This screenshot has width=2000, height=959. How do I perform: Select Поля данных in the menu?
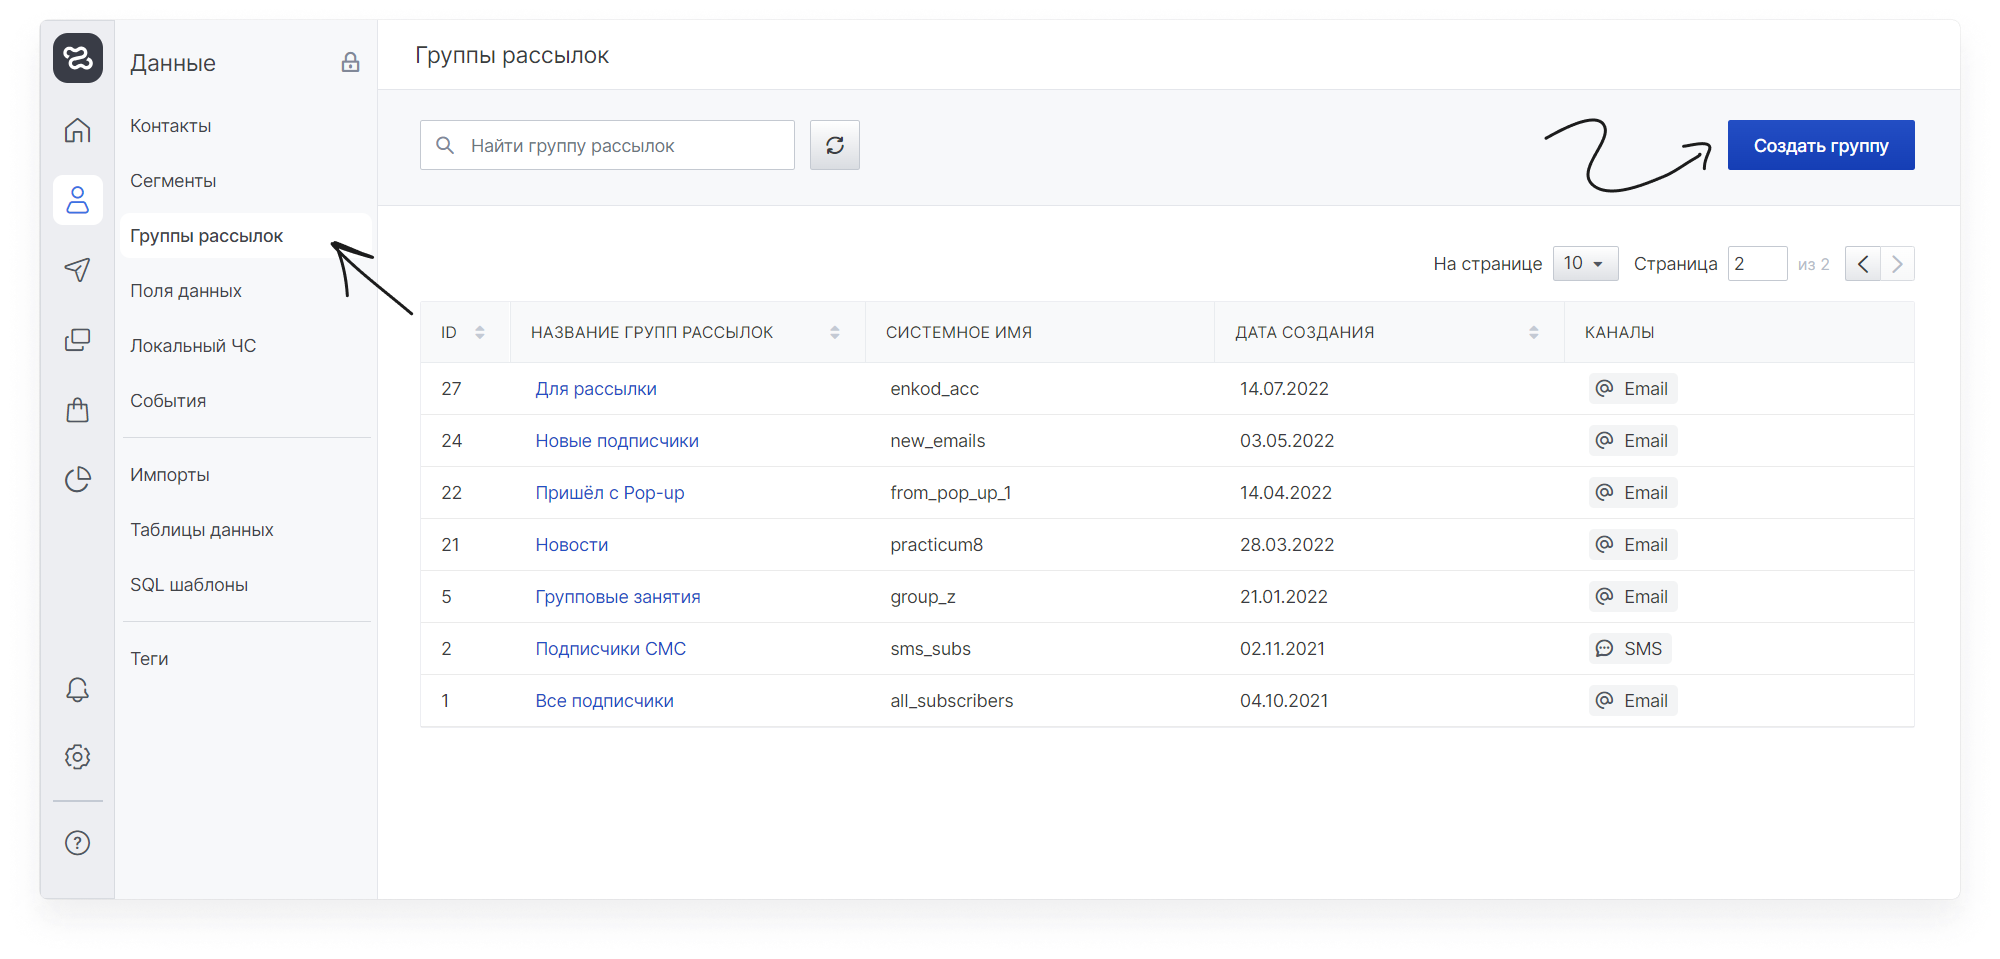click(186, 291)
